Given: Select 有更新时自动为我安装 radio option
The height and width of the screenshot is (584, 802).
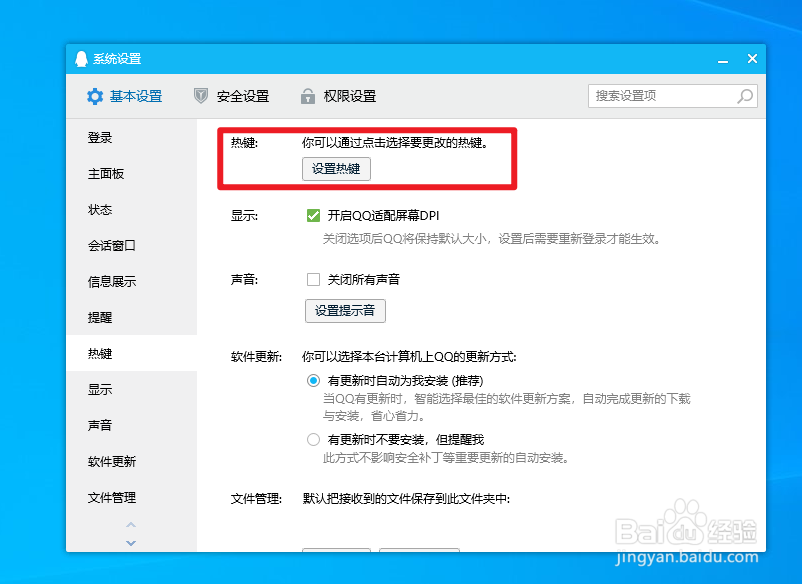Looking at the screenshot, I should (x=313, y=380).
